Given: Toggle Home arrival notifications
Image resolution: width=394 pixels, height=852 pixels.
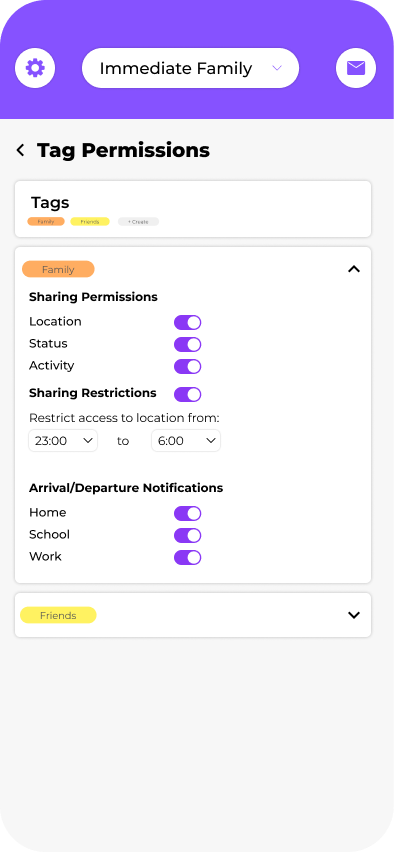Looking at the screenshot, I should pos(187,513).
